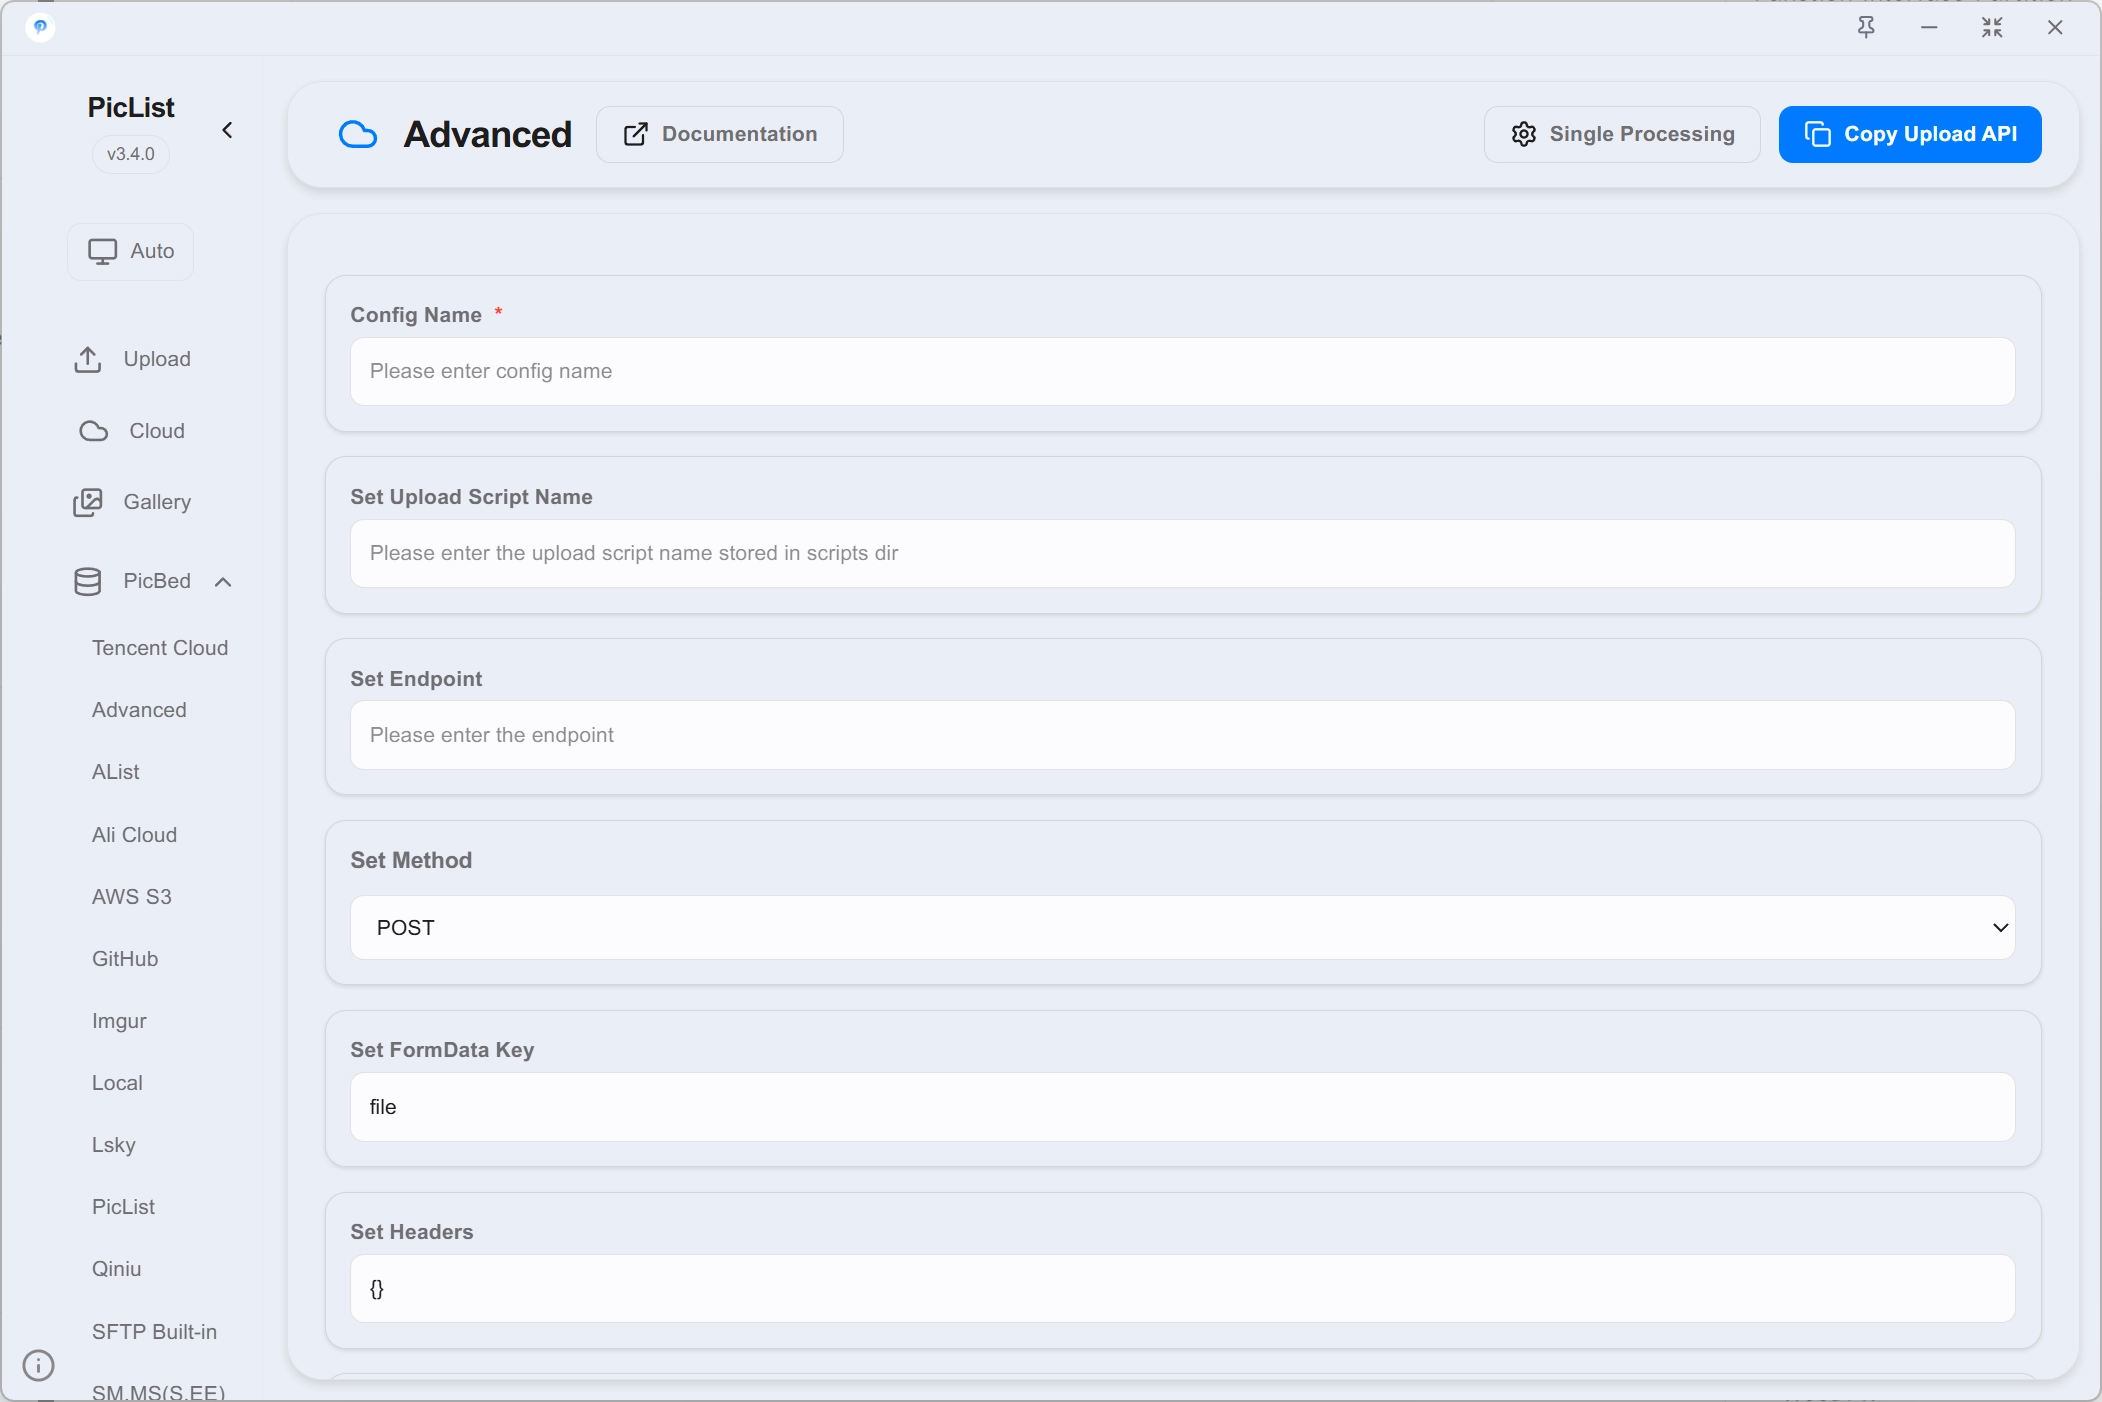Open the Documentation link

click(720, 134)
